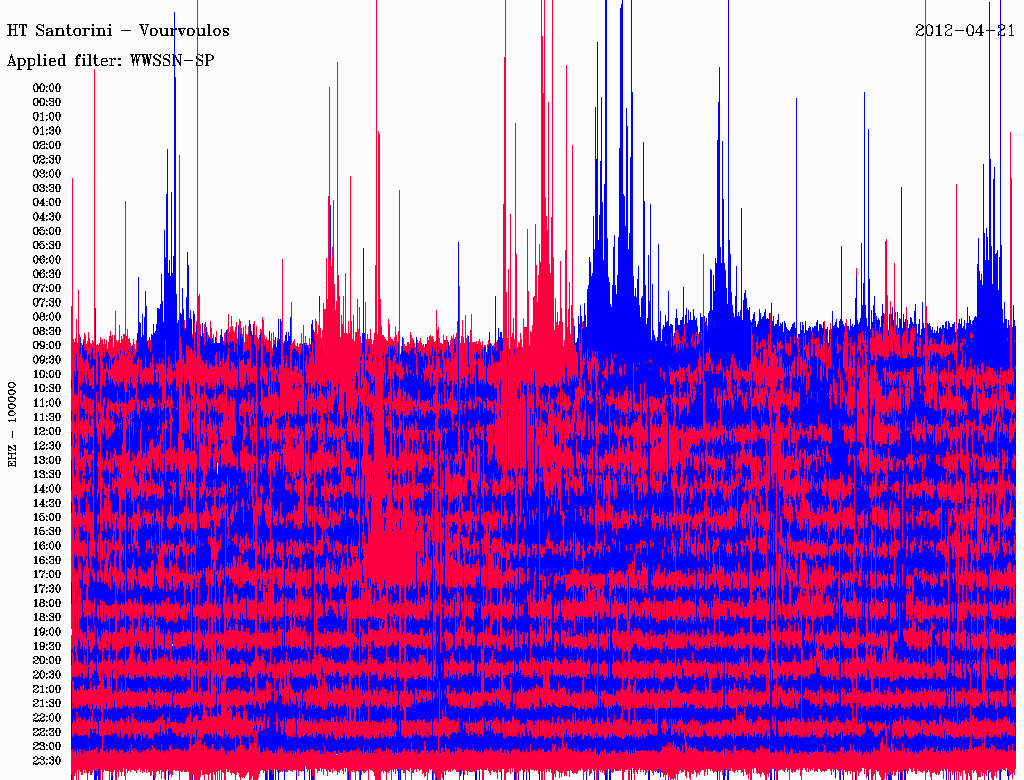
Task: Select the 14:00 time label
Action: pos(47,489)
